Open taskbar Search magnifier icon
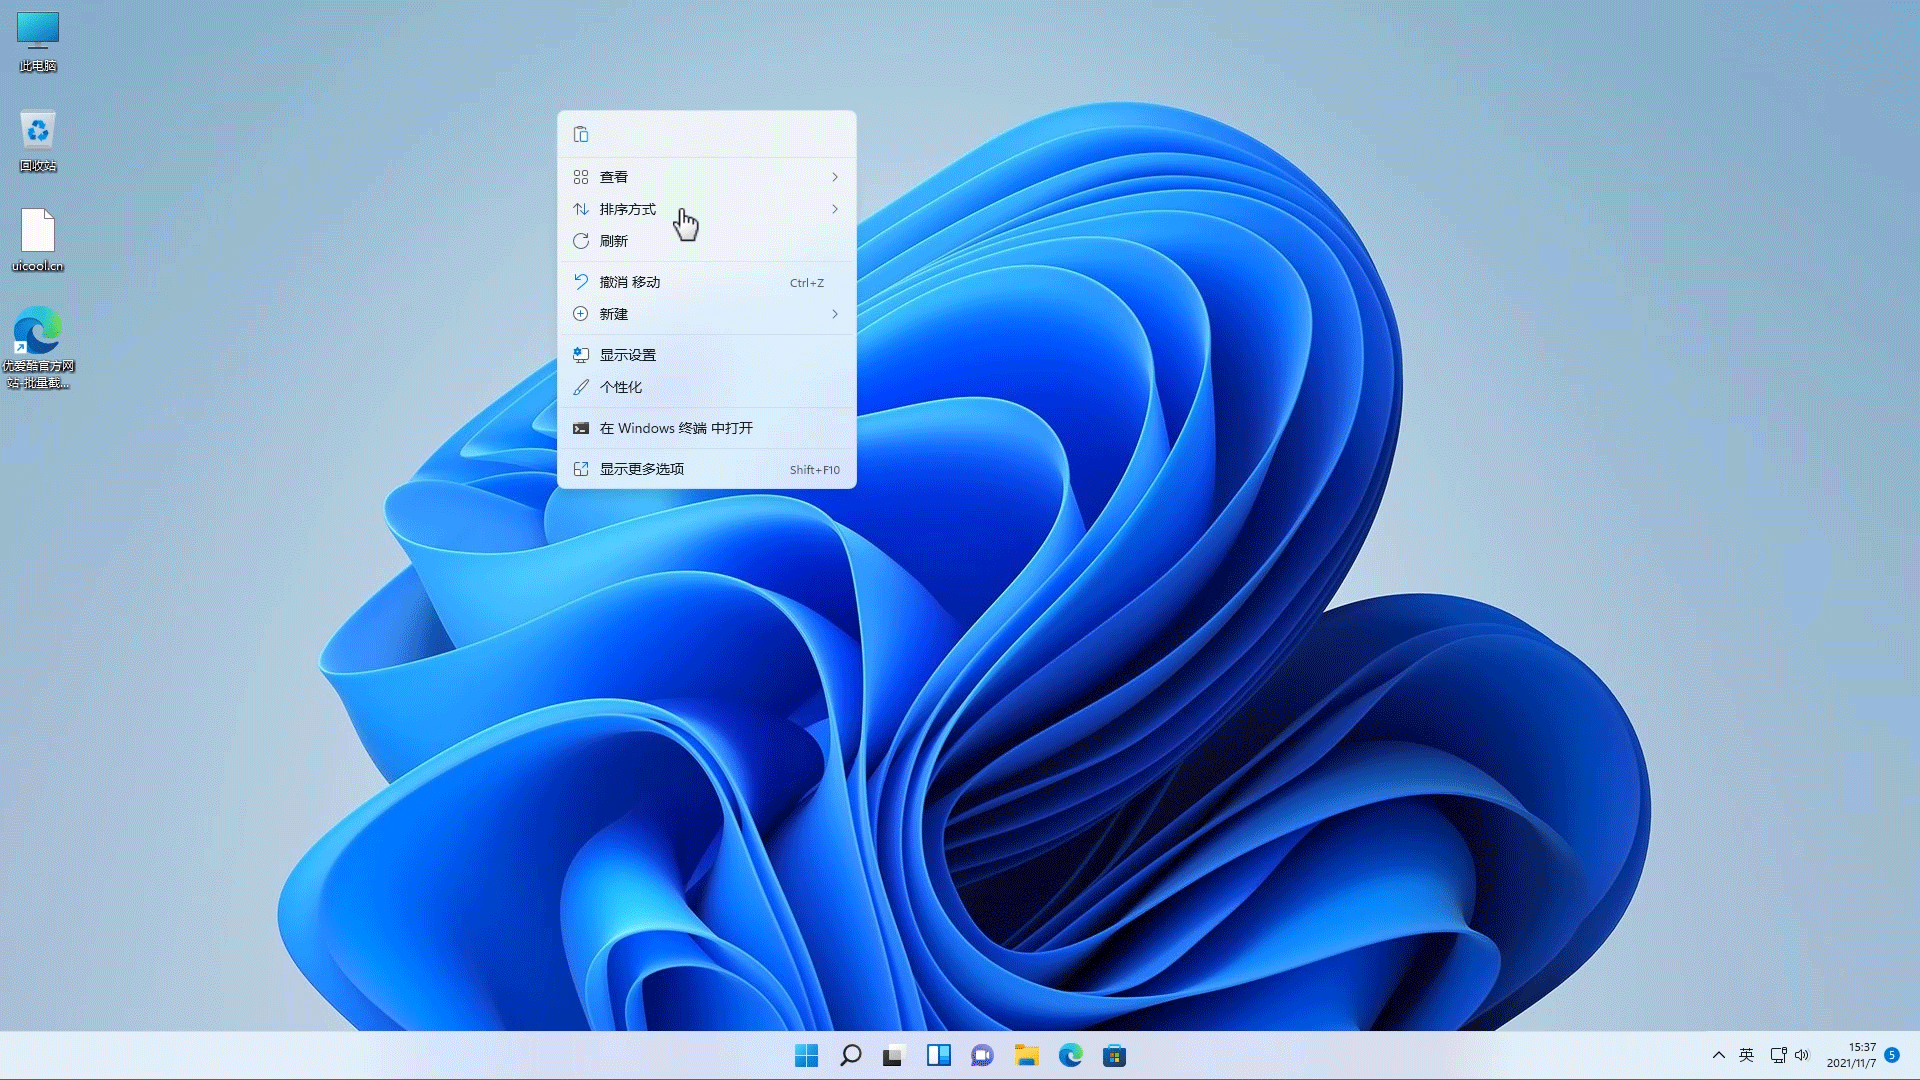Image resolution: width=1920 pixels, height=1080 pixels. pyautogui.click(x=850, y=1055)
